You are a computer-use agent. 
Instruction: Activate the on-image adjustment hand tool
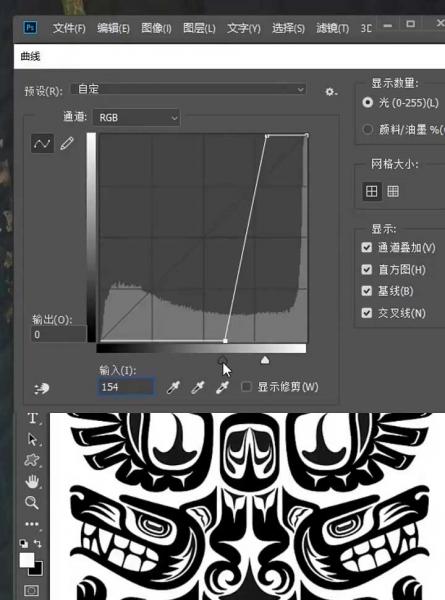point(41,389)
